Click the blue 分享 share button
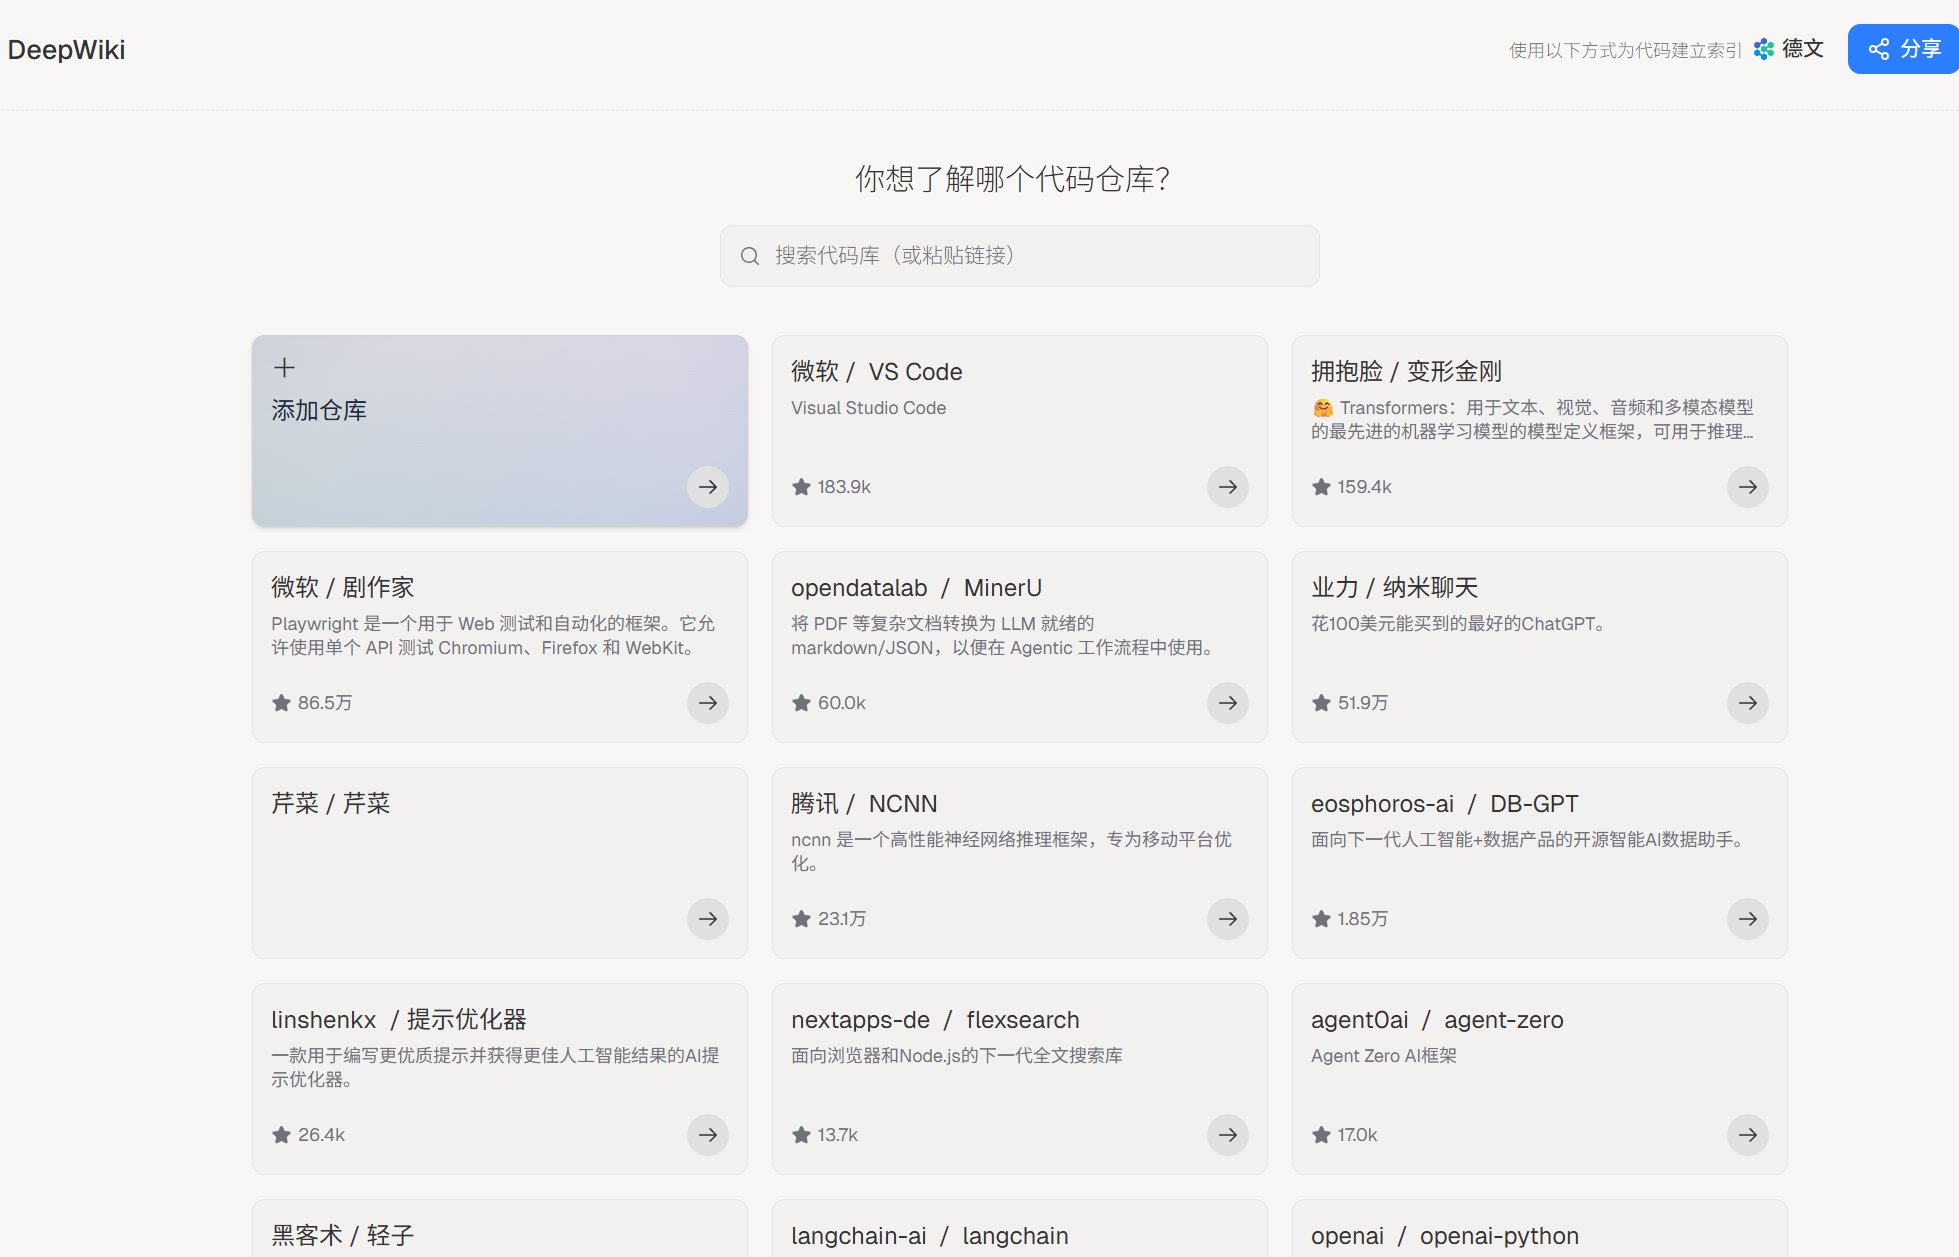This screenshot has height=1257, width=1959. [1903, 49]
